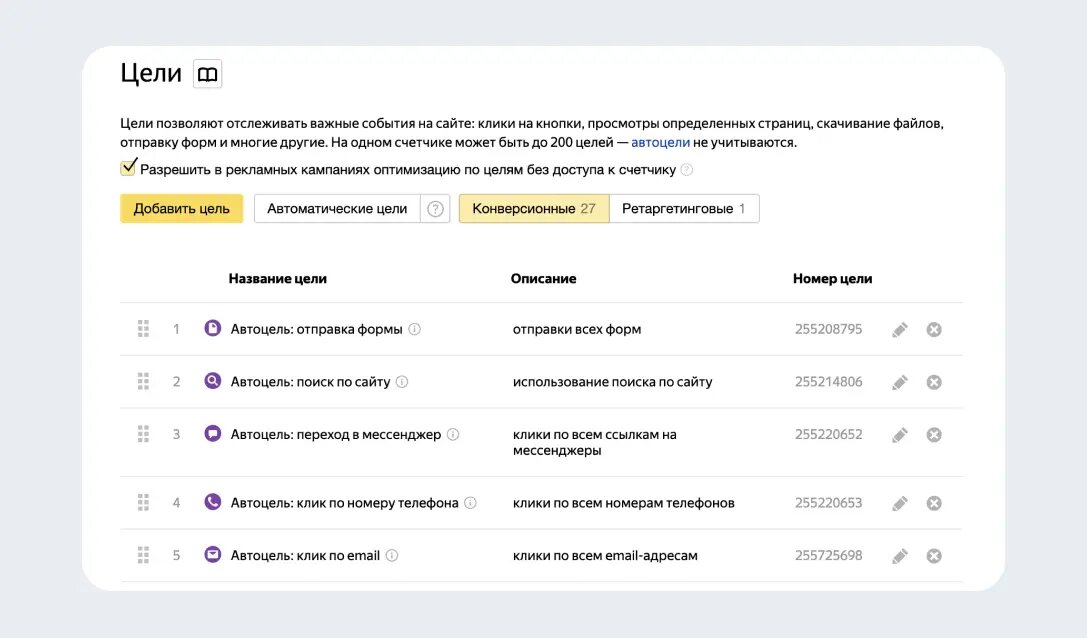1087x638 pixels.
Task: Show info for клик по номеру телефона
Action: (x=471, y=503)
